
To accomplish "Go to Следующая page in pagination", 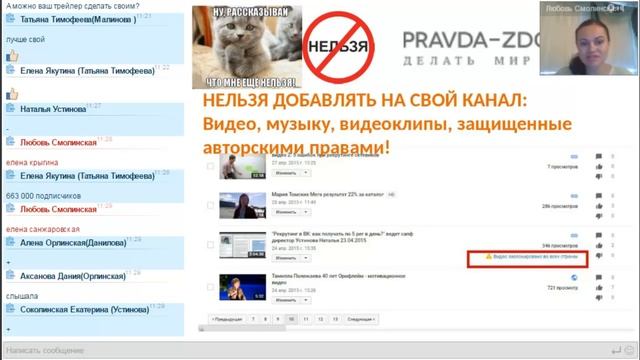I will coord(361,319).
